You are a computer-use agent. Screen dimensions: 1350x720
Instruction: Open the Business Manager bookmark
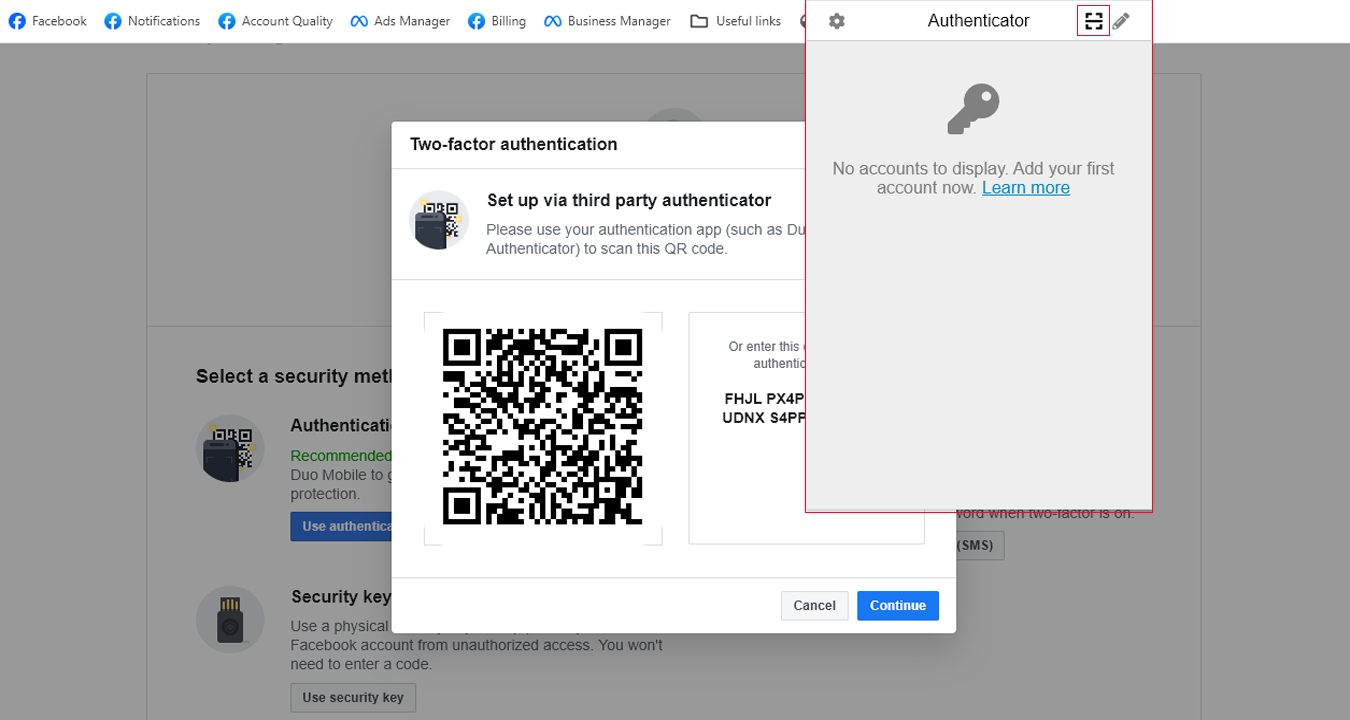607,21
